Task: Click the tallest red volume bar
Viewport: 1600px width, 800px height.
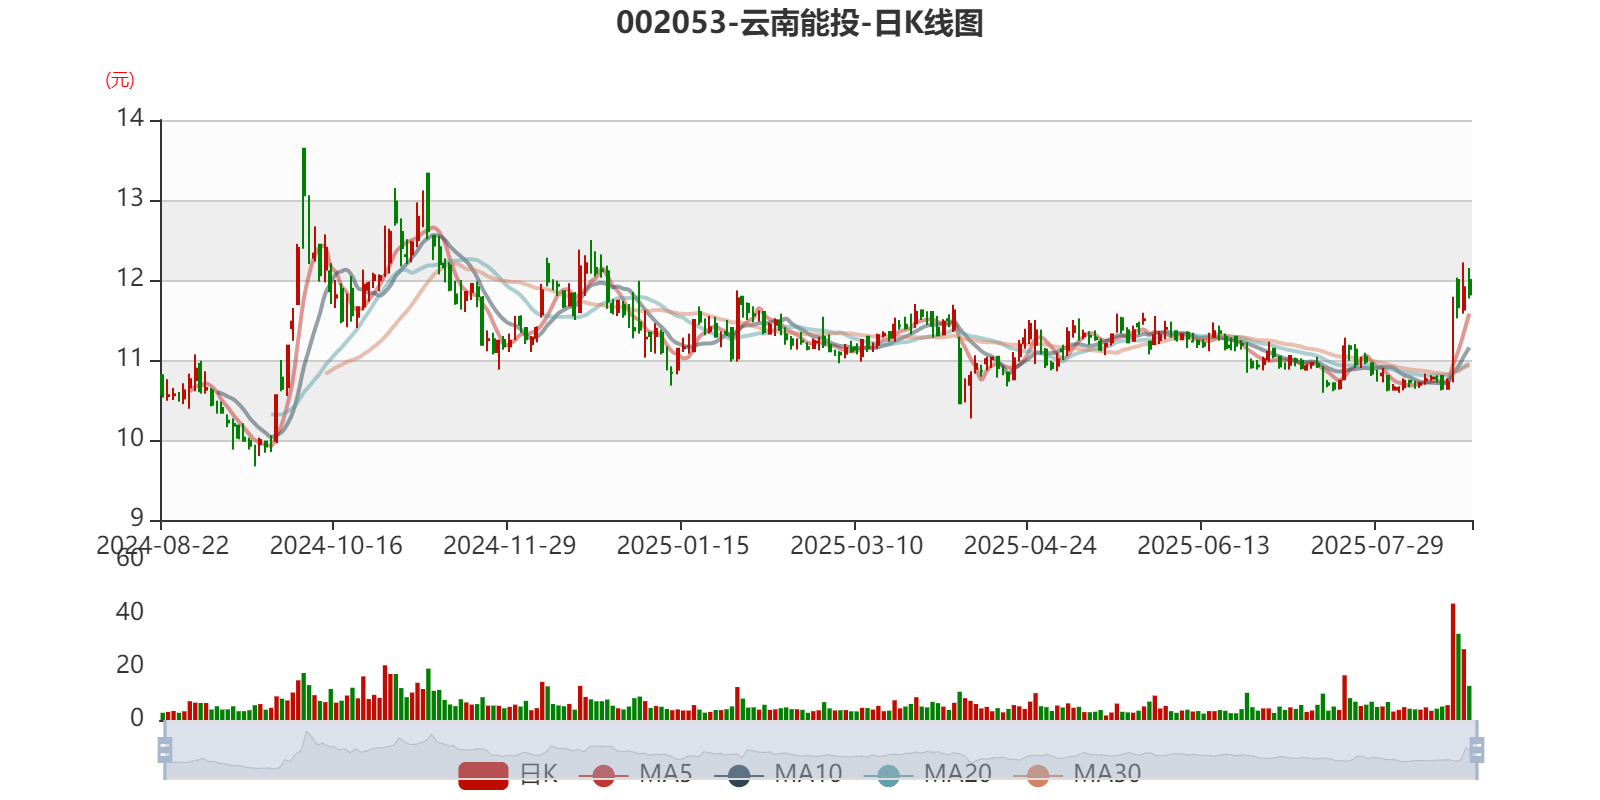Action: 1453,661
